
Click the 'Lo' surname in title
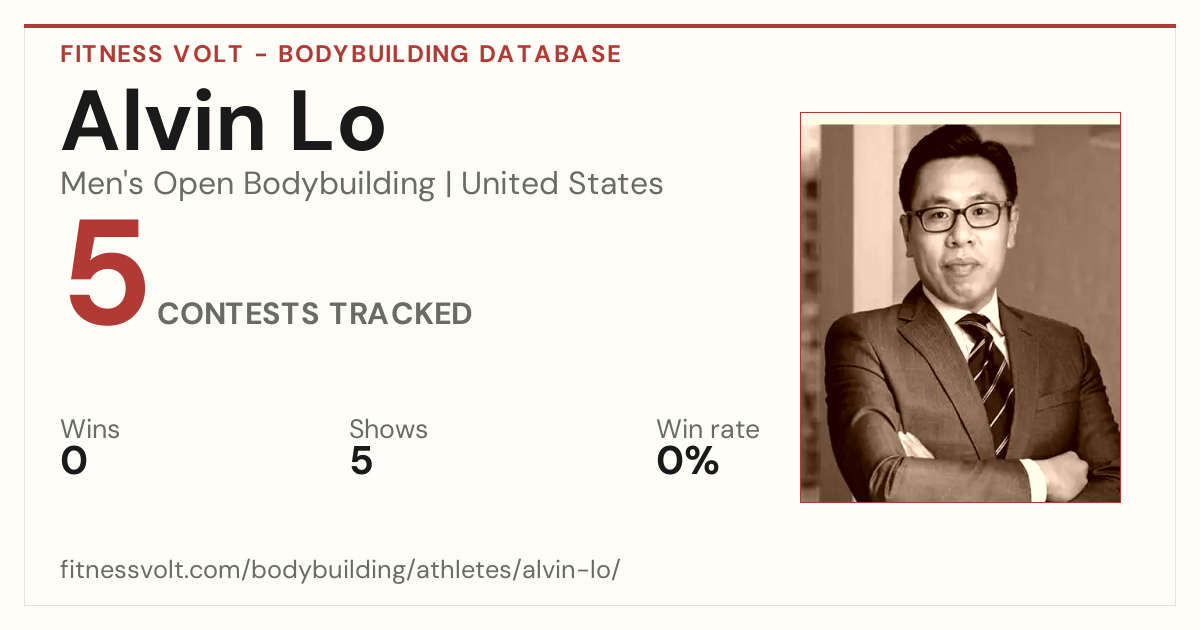(x=337, y=121)
